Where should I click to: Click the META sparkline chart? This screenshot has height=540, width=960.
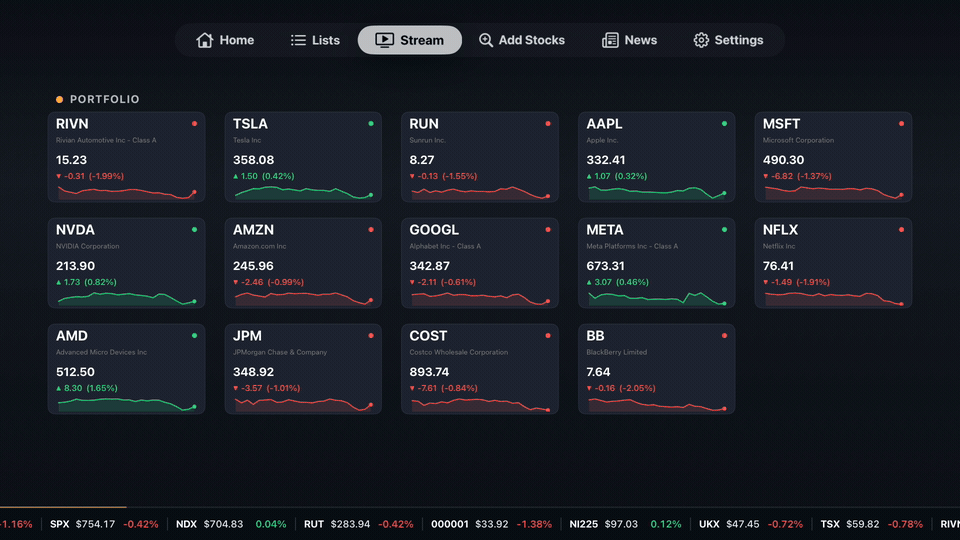[x=657, y=299]
